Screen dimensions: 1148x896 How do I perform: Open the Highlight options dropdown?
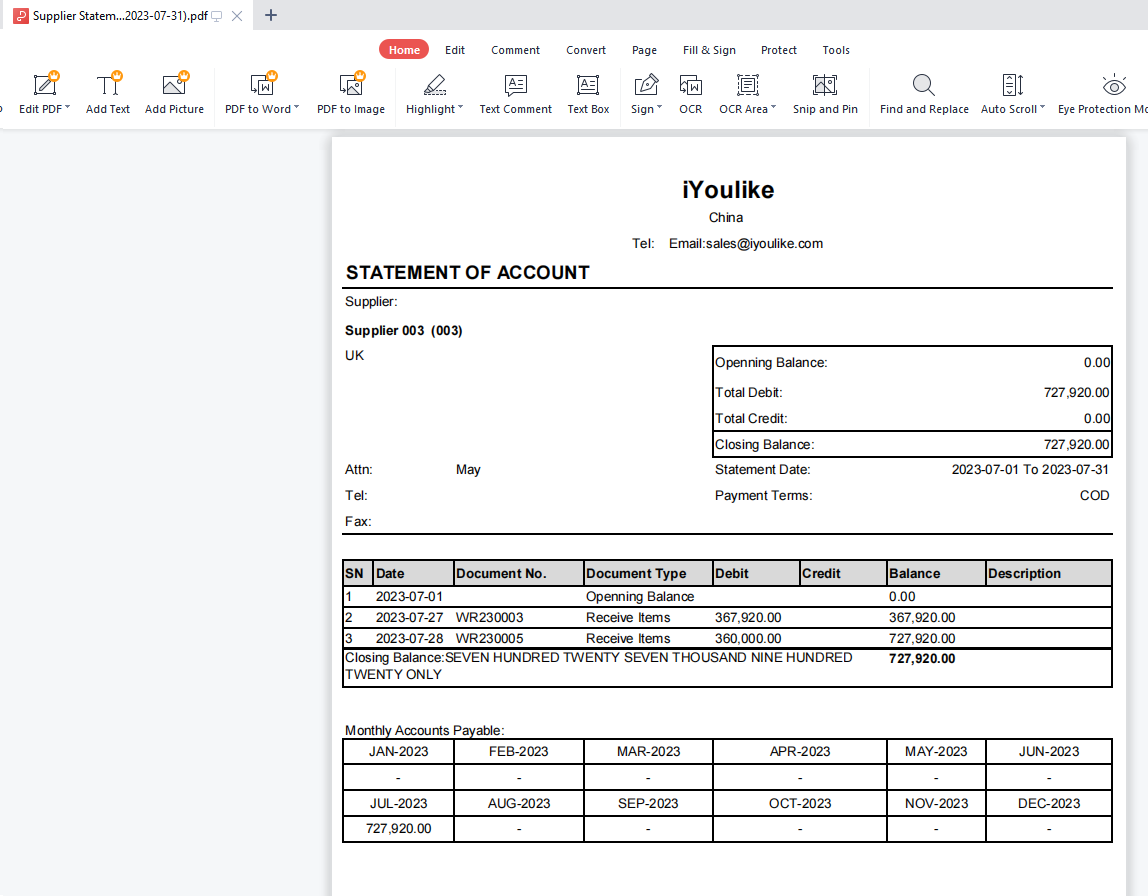(461, 109)
